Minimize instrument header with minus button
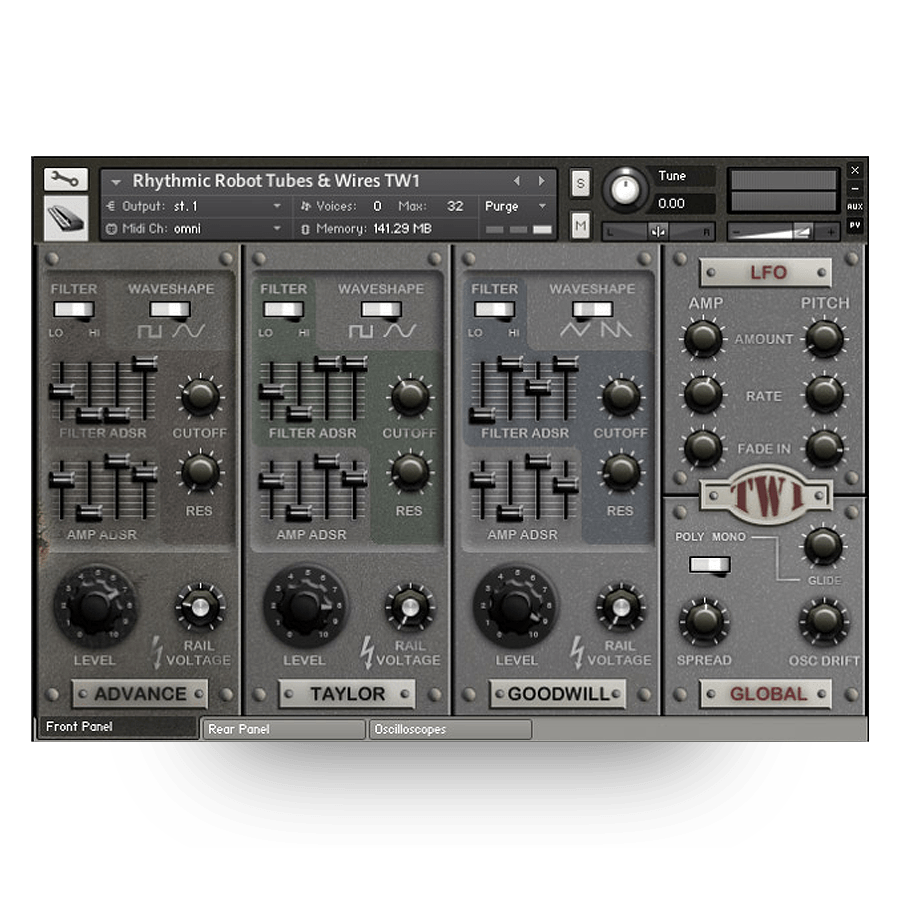The image size is (900, 900). tap(855, 188)
